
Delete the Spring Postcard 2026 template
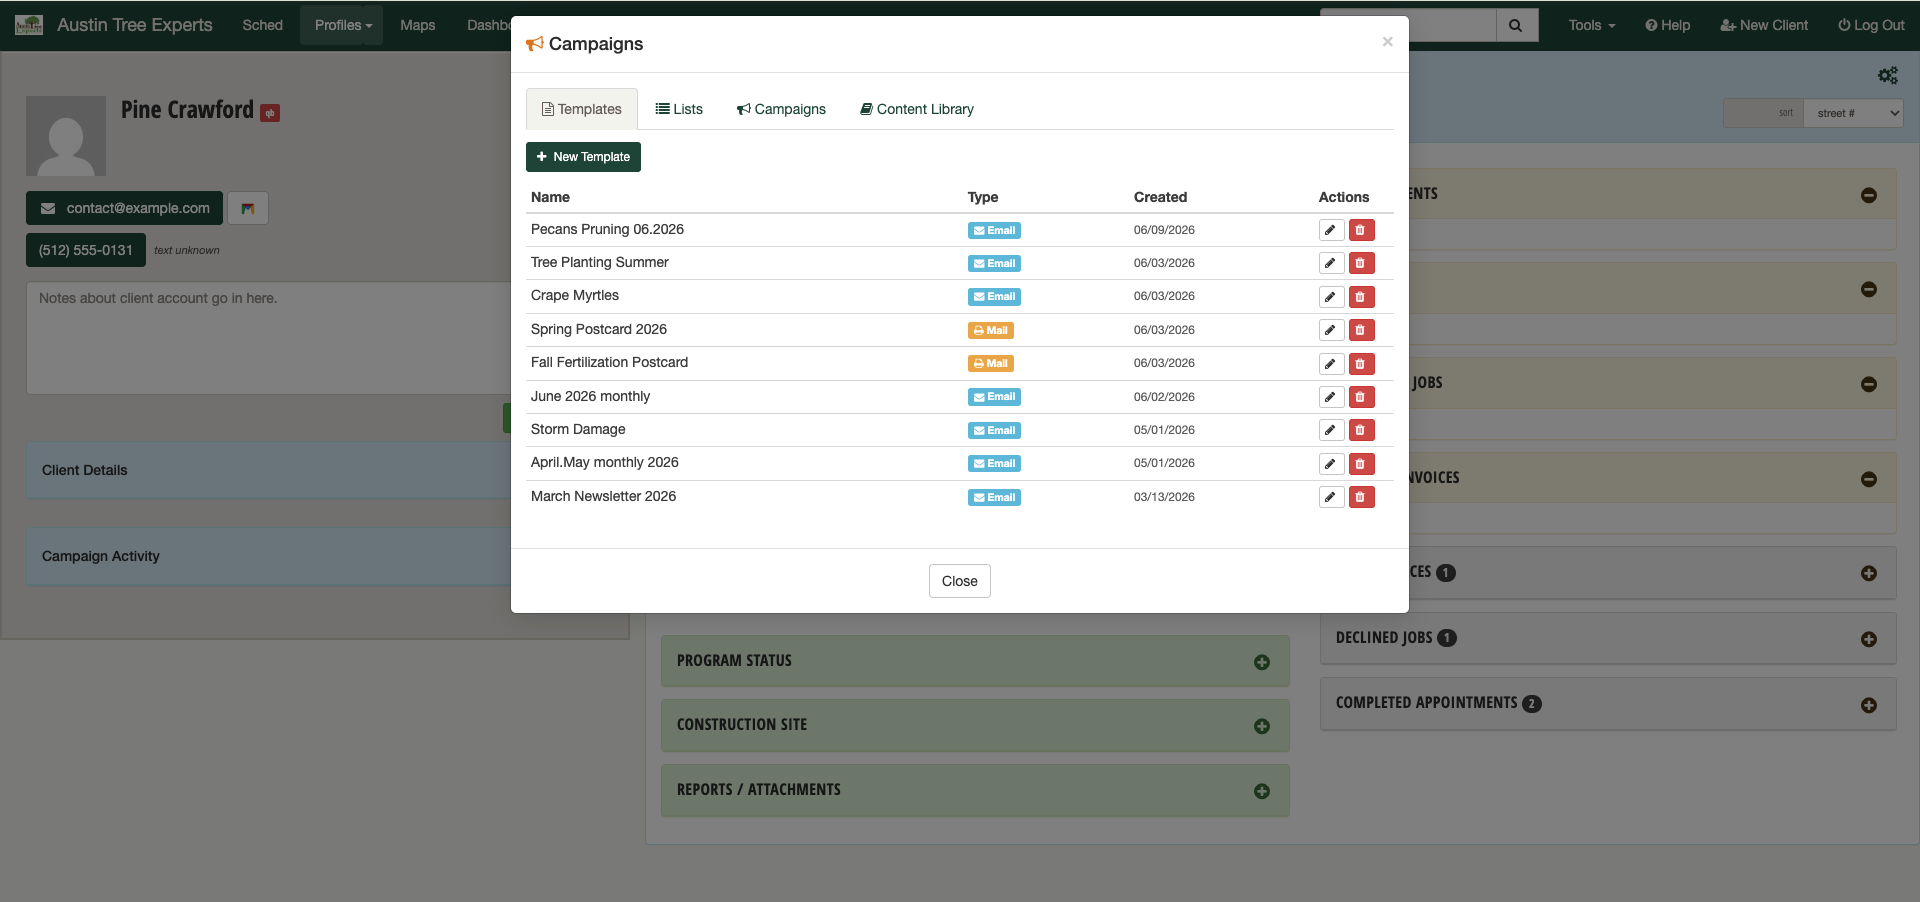(1361, 330)
